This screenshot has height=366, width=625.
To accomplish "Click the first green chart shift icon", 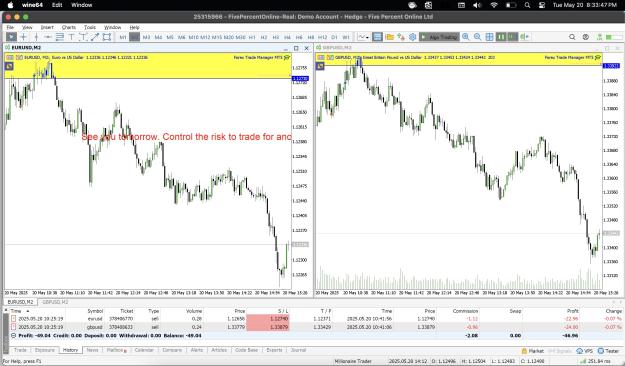I will tap(501, 37).
